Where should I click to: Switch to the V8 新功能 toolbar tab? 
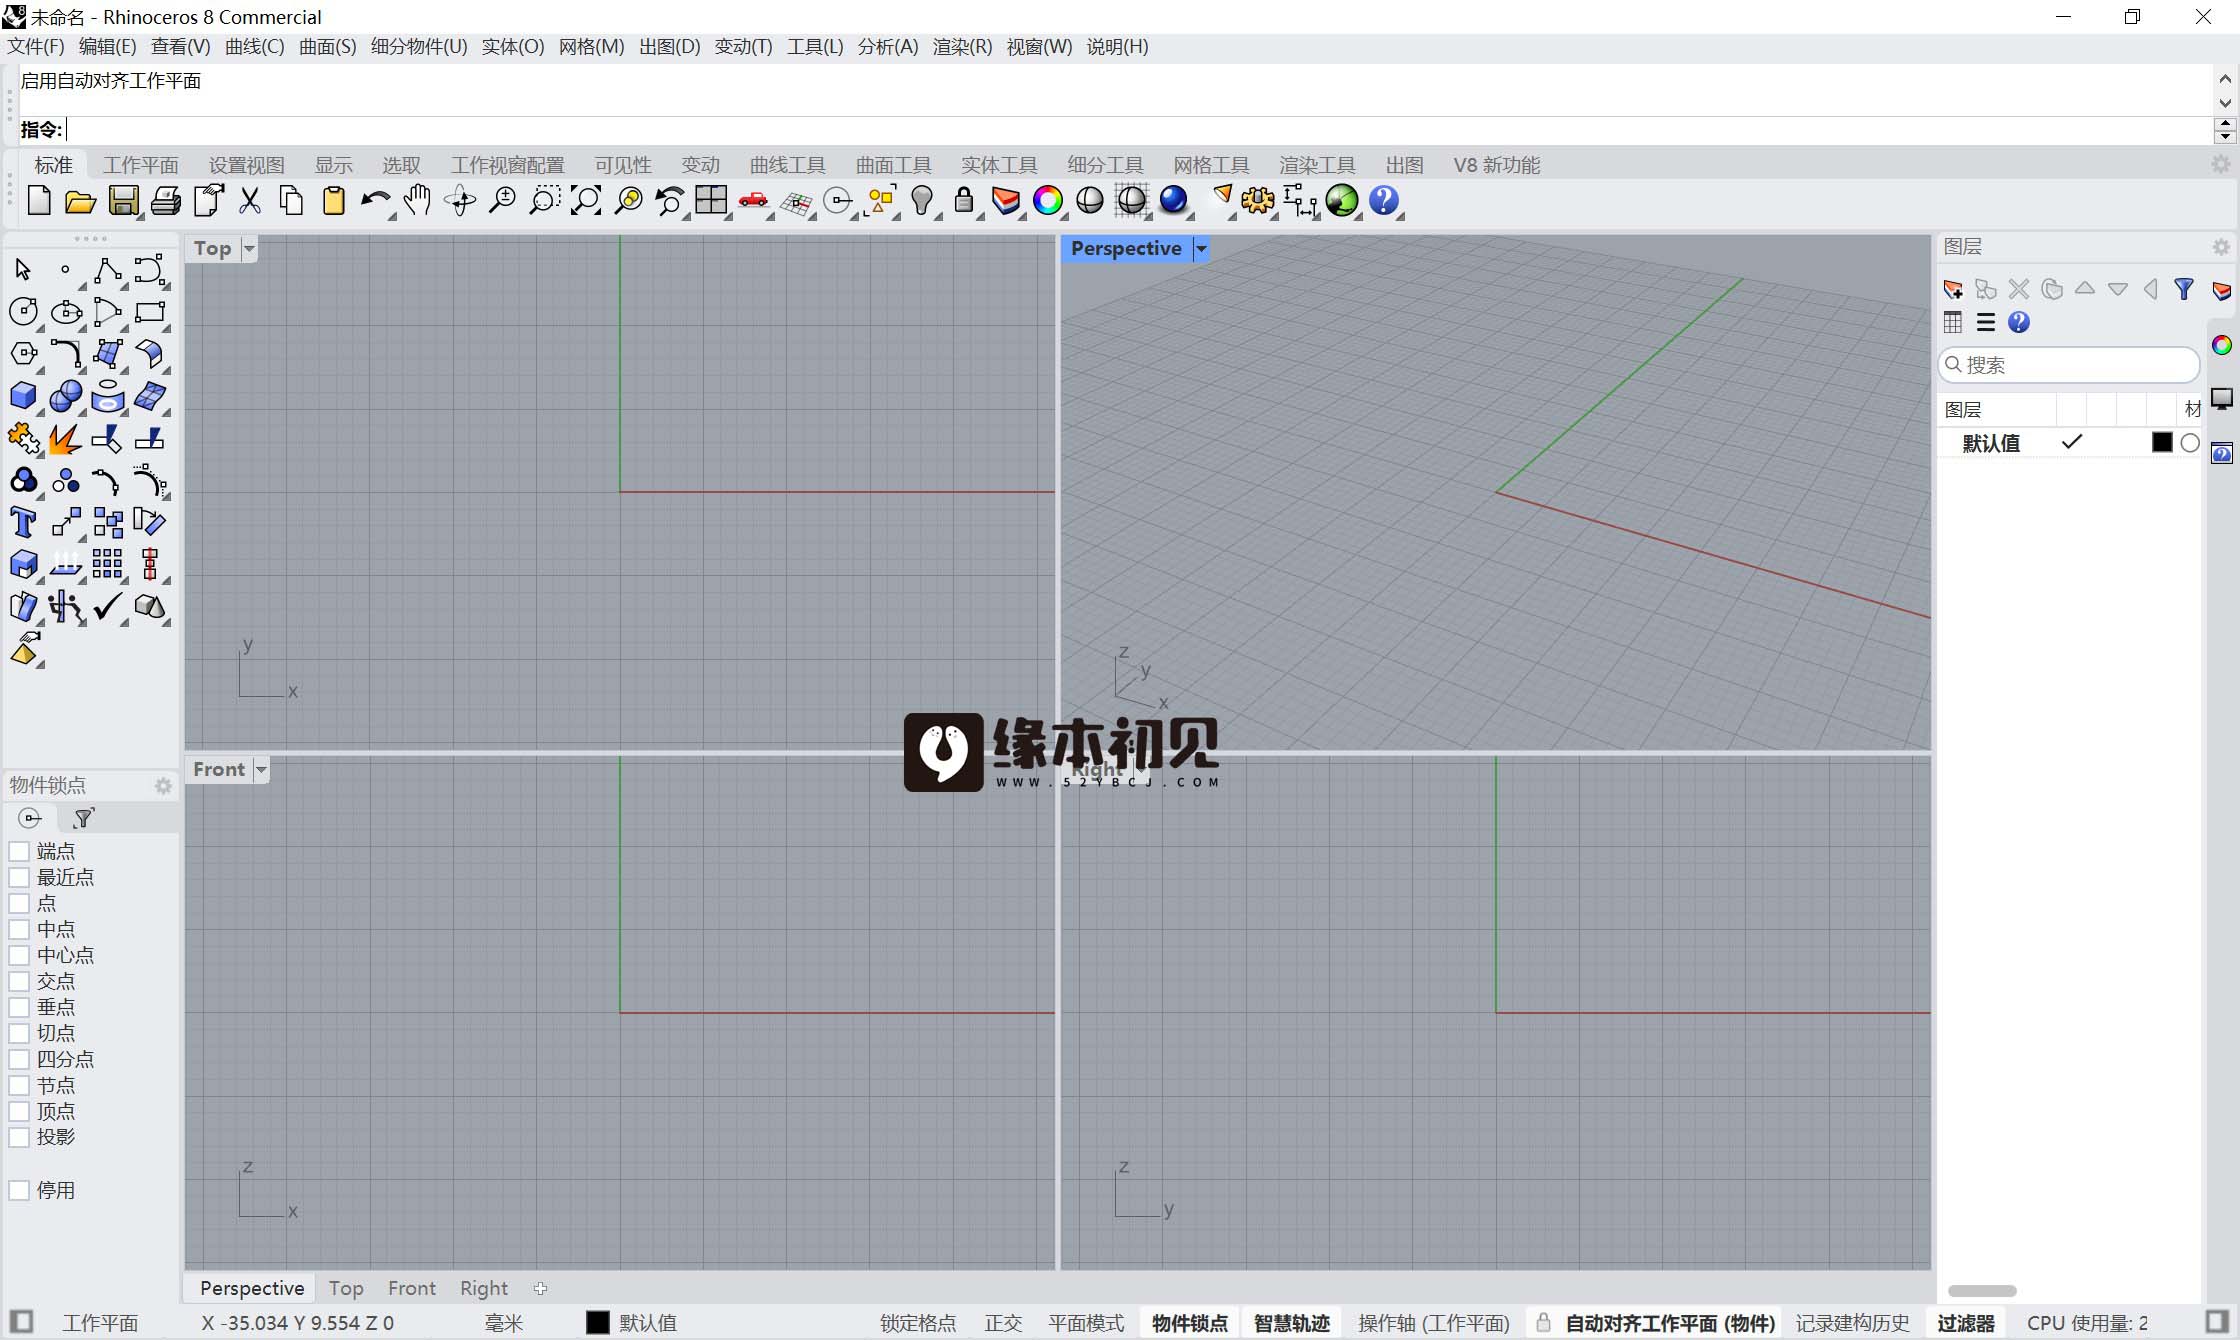point(1496,165)
